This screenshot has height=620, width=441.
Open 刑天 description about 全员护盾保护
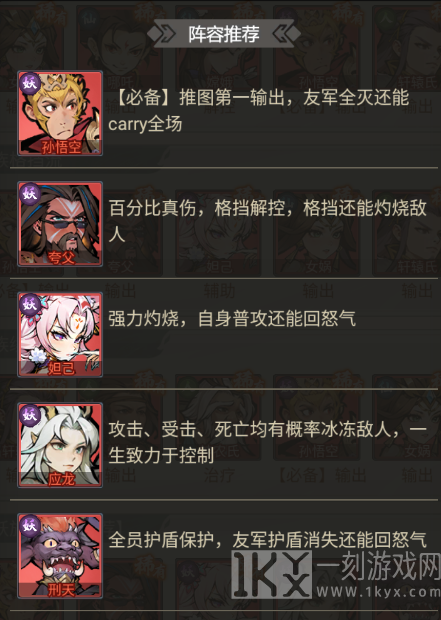click(x=268, y=540)
